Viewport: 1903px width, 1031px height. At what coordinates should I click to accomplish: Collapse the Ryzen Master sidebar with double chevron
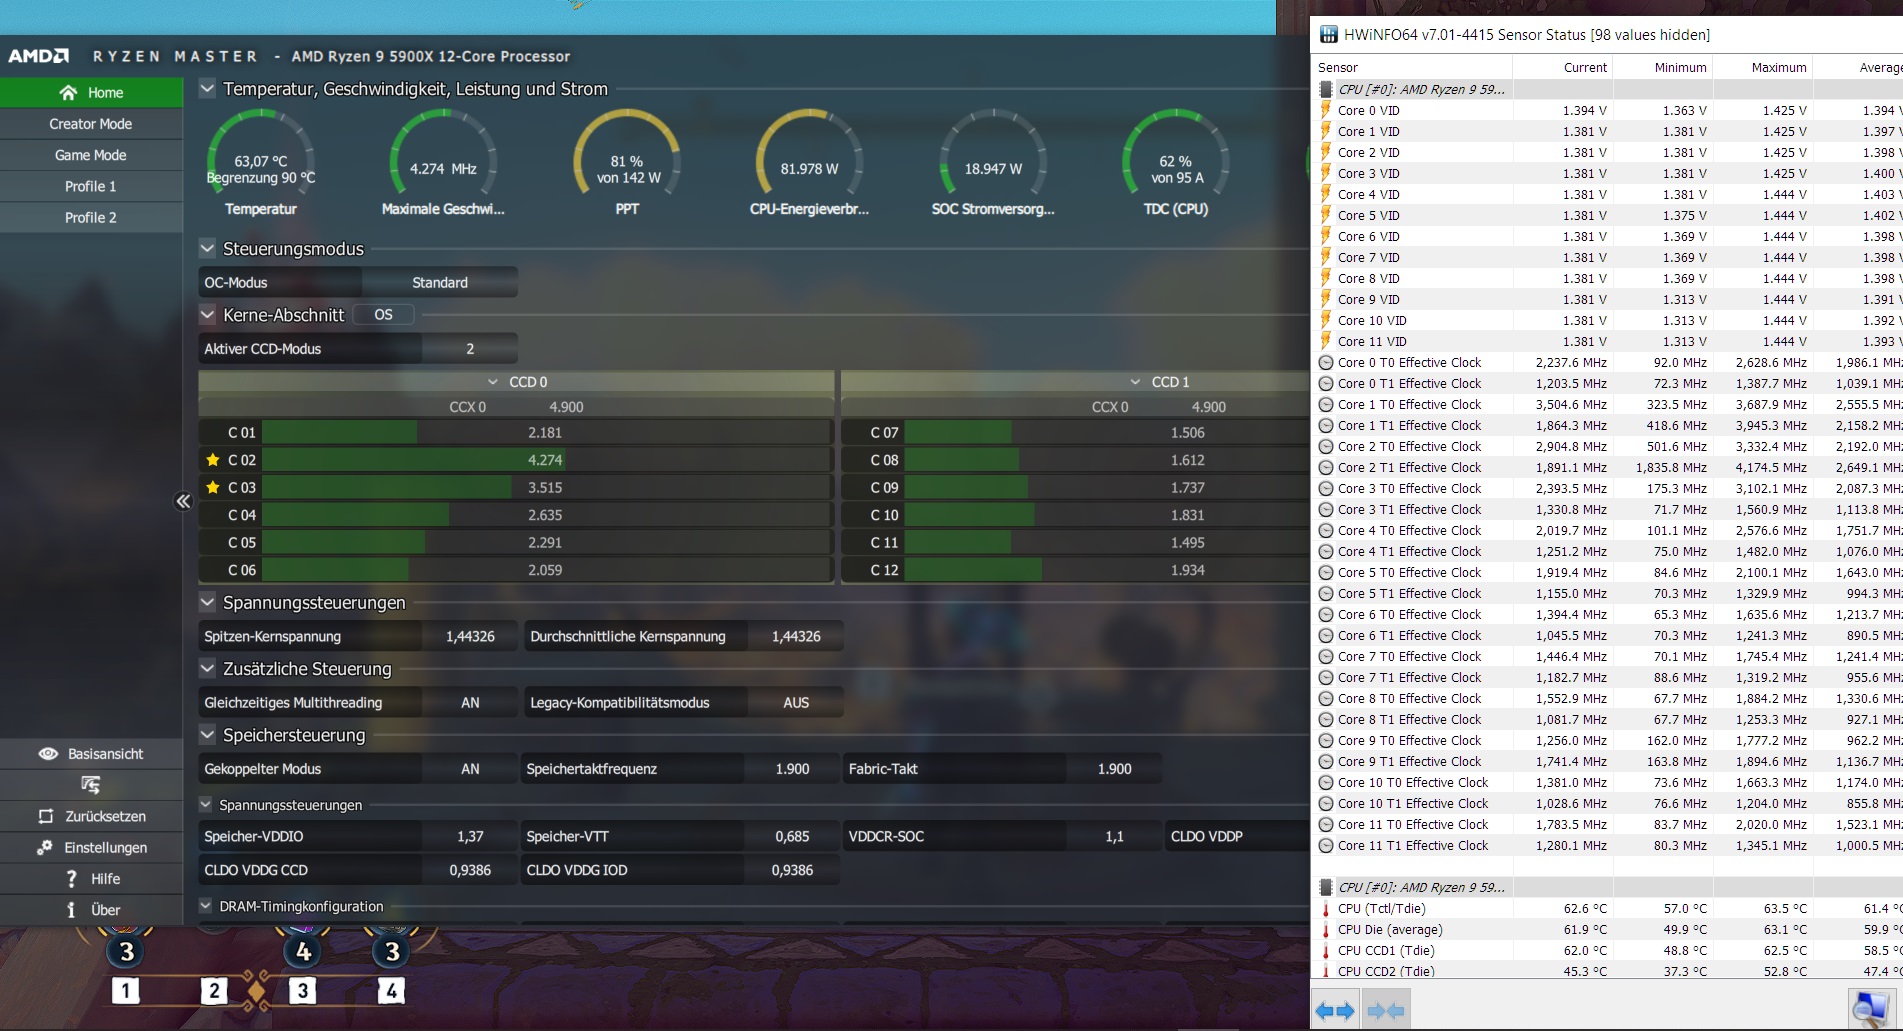pyautogui.click(x=183, y=501)
